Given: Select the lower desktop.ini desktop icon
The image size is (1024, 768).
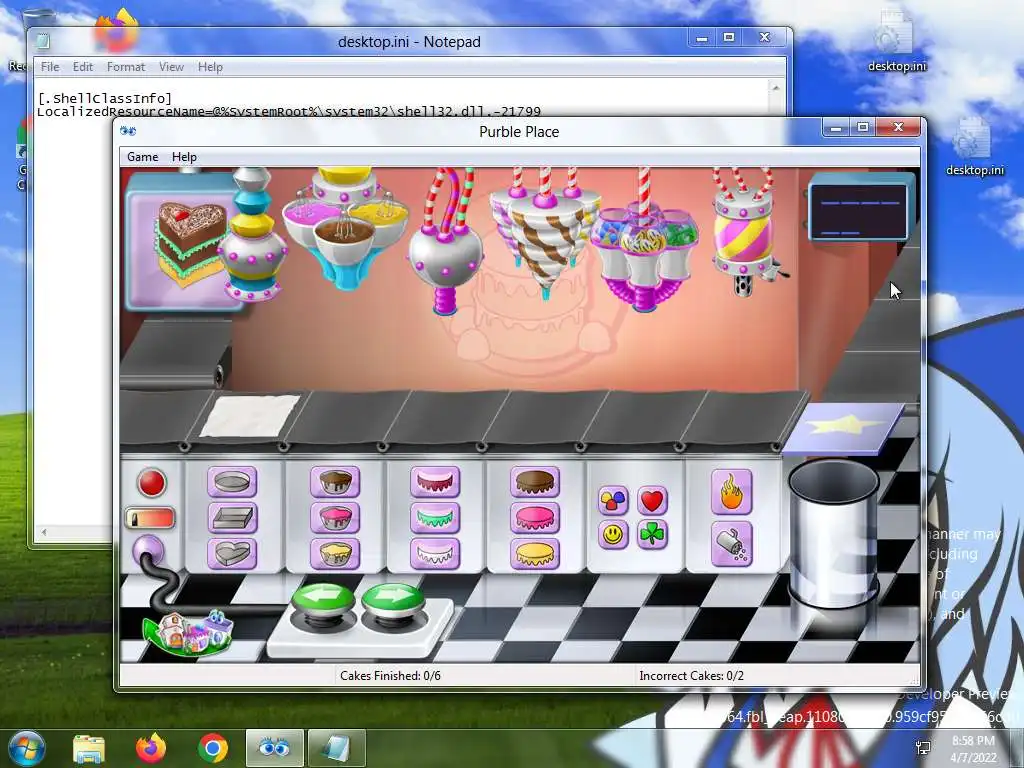Looking at the screenshot, I should (x=974, y=146).
